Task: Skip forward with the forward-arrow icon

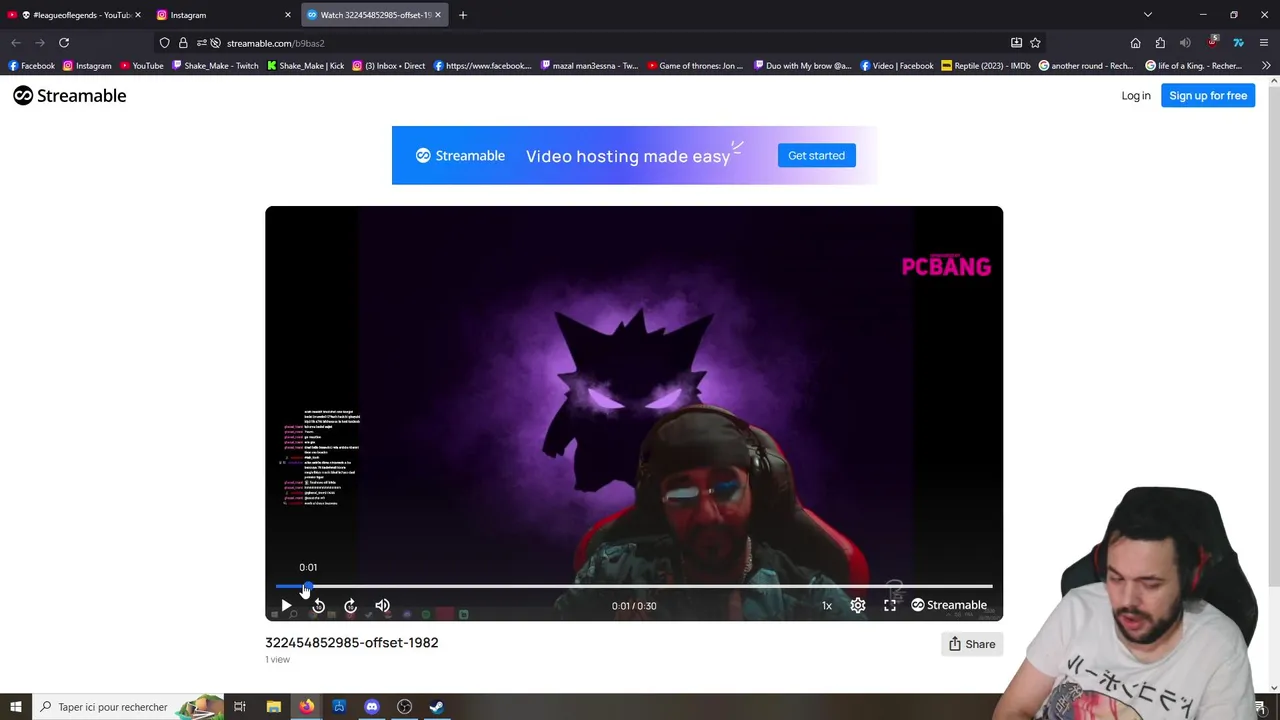Action: [x=350, y=605]
